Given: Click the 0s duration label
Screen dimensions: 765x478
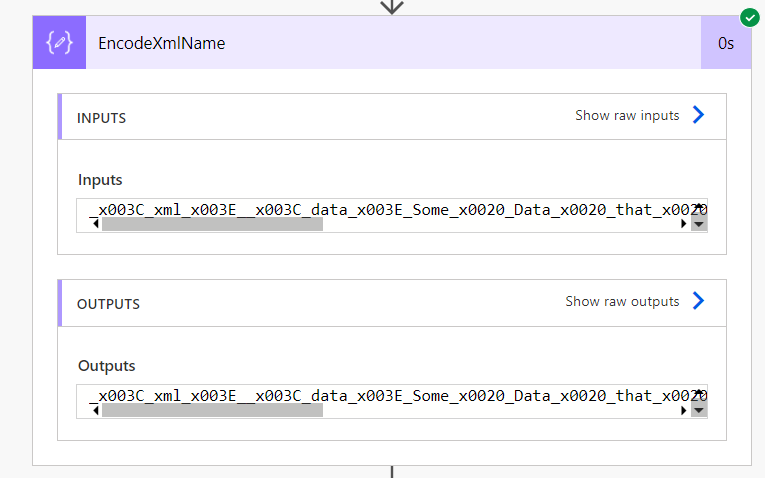Looking at the screenshot, I should pyautogui.click(x=725, y=43).
